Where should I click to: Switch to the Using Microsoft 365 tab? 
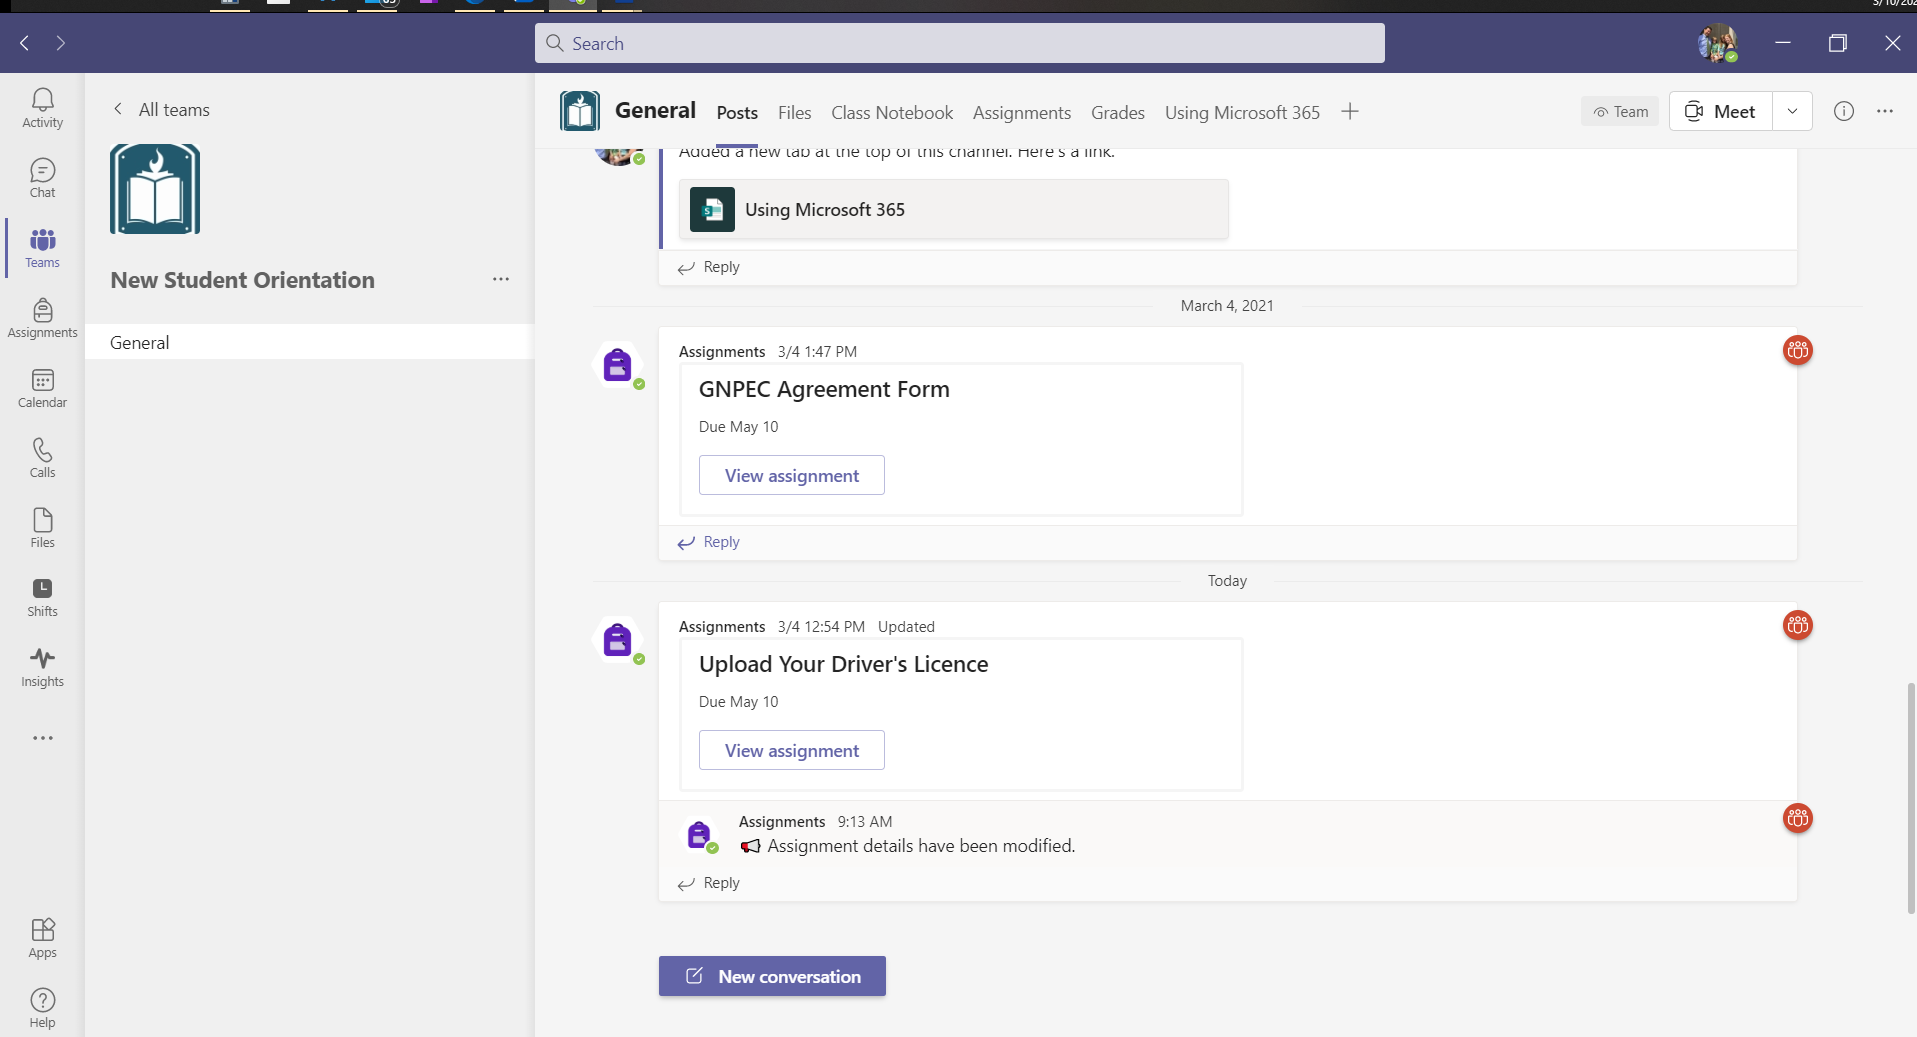(x=1242, y=112)
